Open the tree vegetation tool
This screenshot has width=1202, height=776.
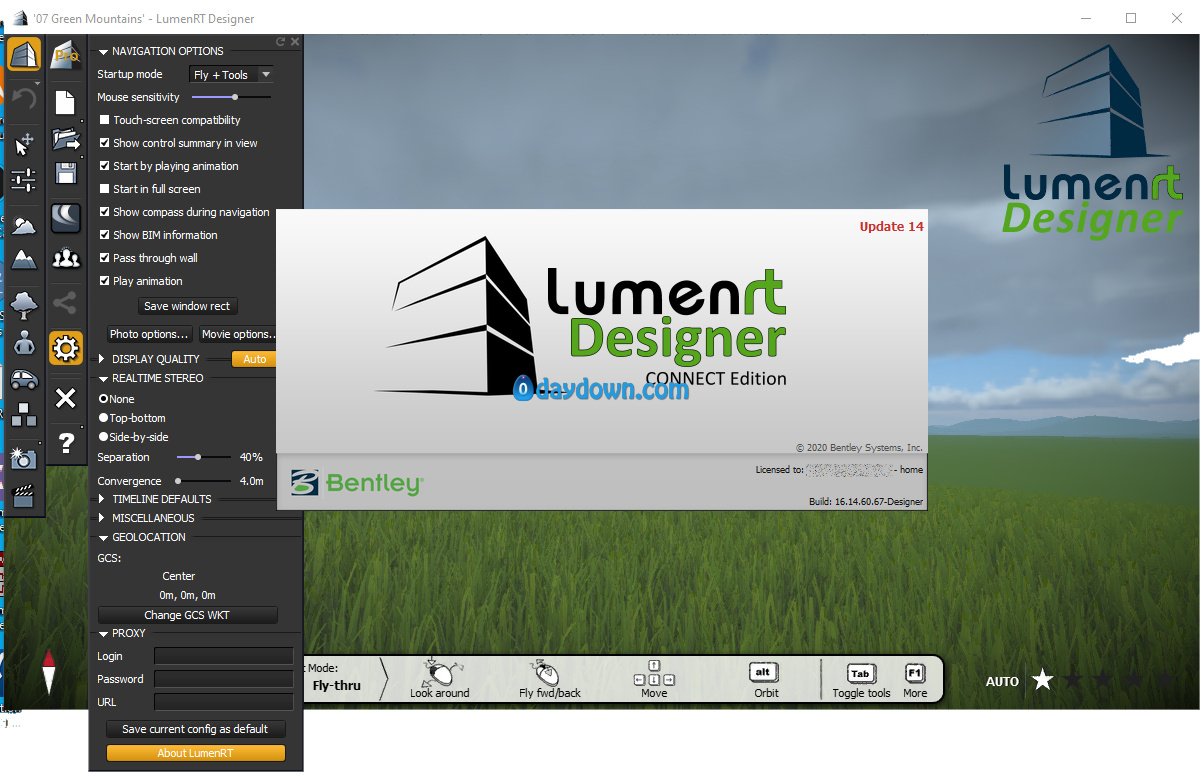tap(25, 305)
